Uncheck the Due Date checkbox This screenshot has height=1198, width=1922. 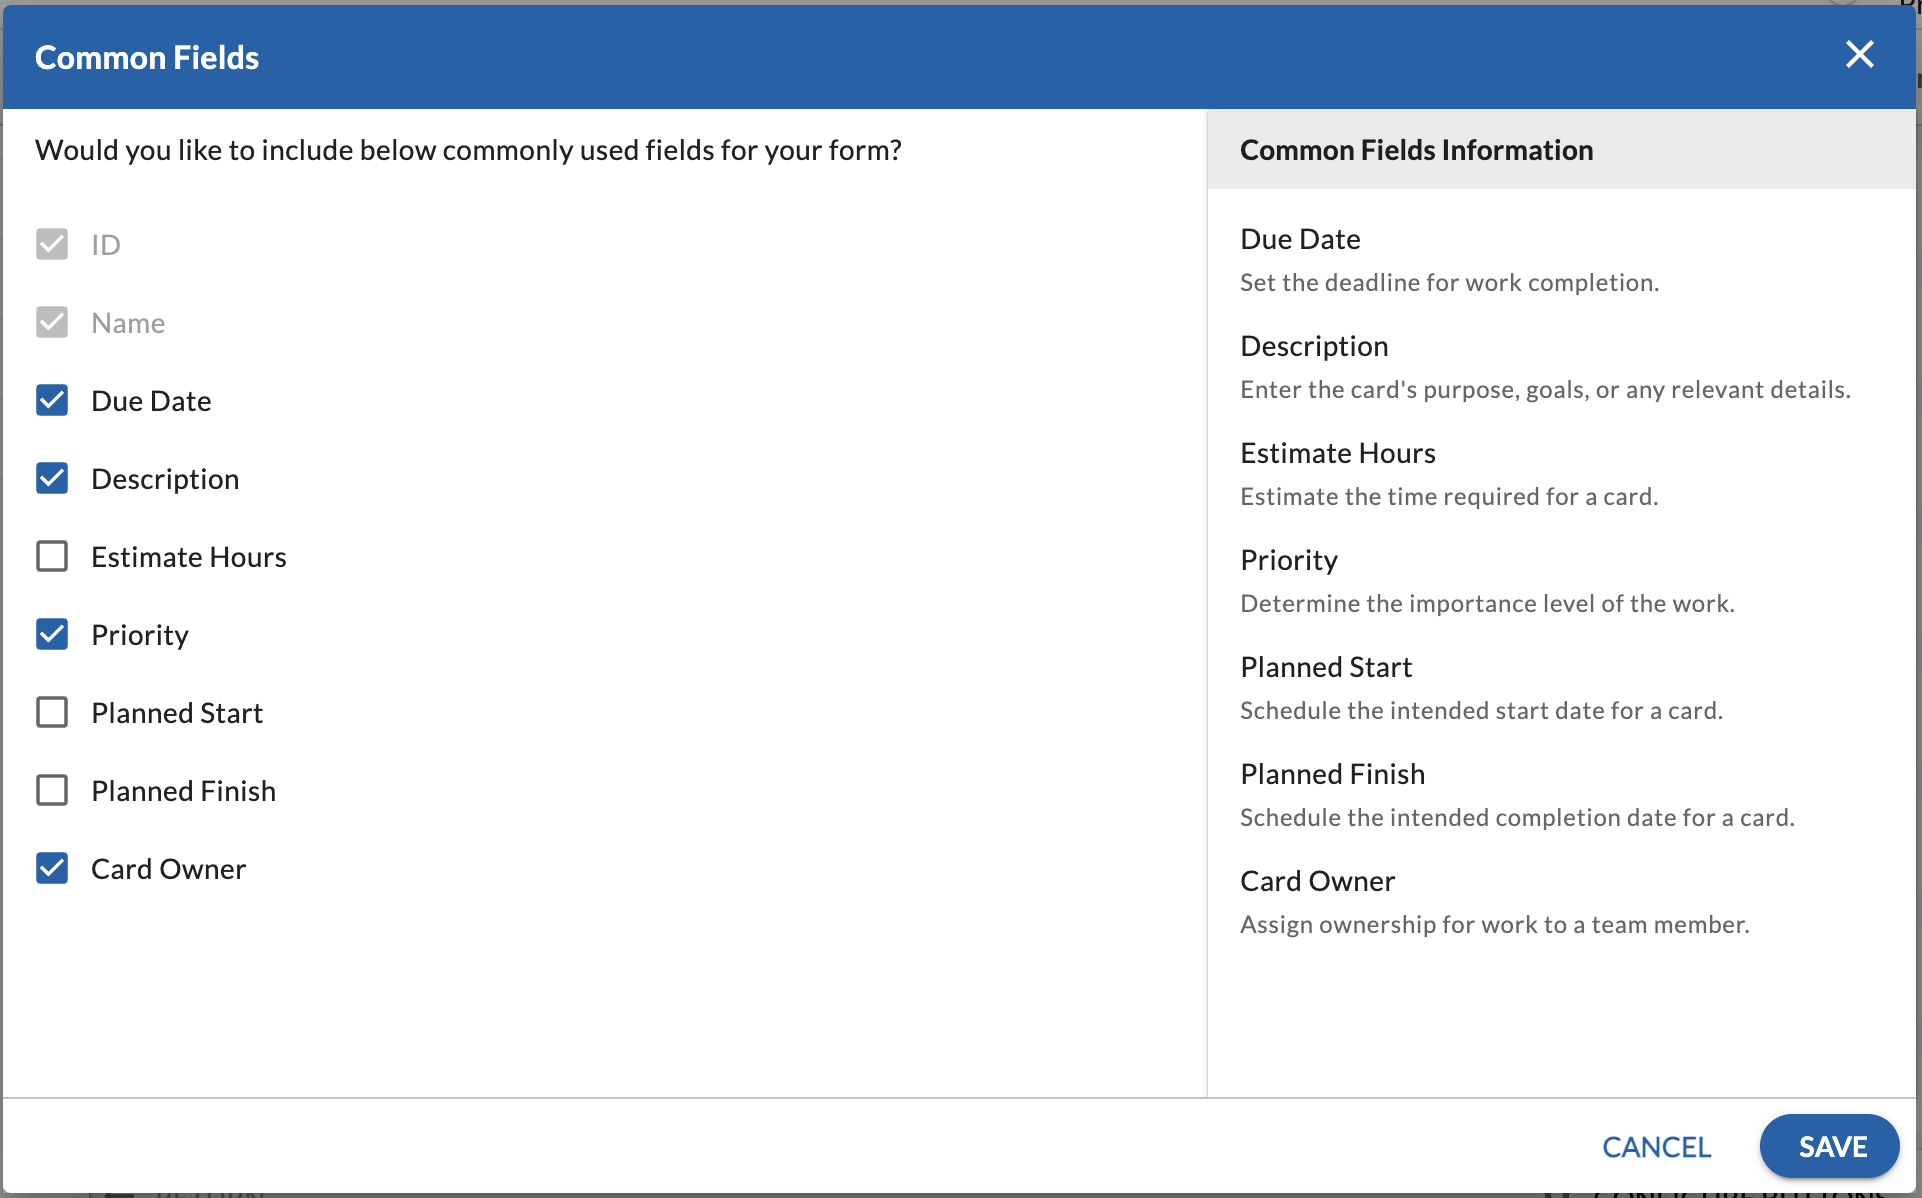point(52,400)
